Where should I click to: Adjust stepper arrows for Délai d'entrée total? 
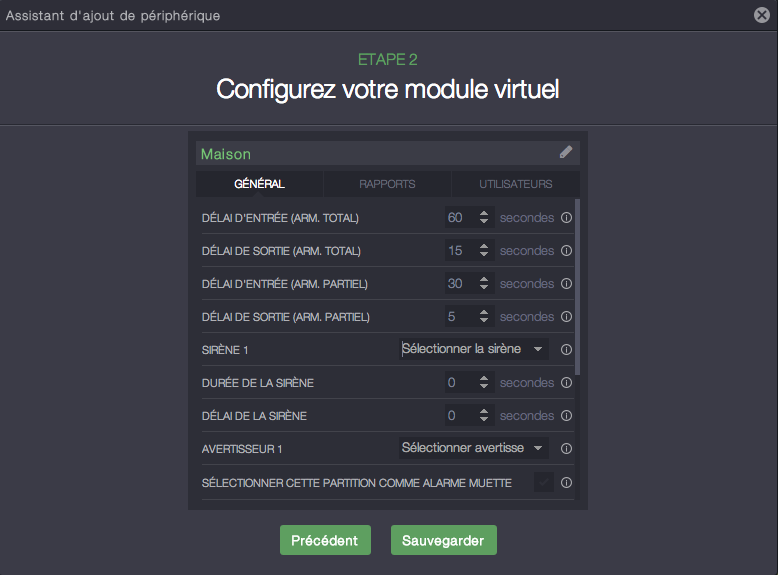pos(484,217)
